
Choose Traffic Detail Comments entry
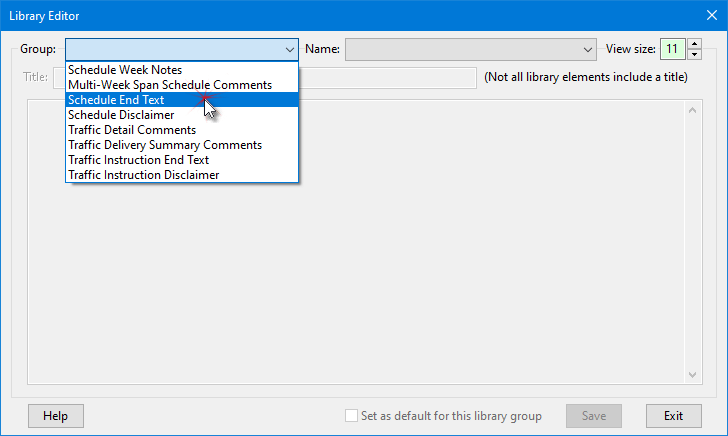pyautogui.click(x=132, y=130)
